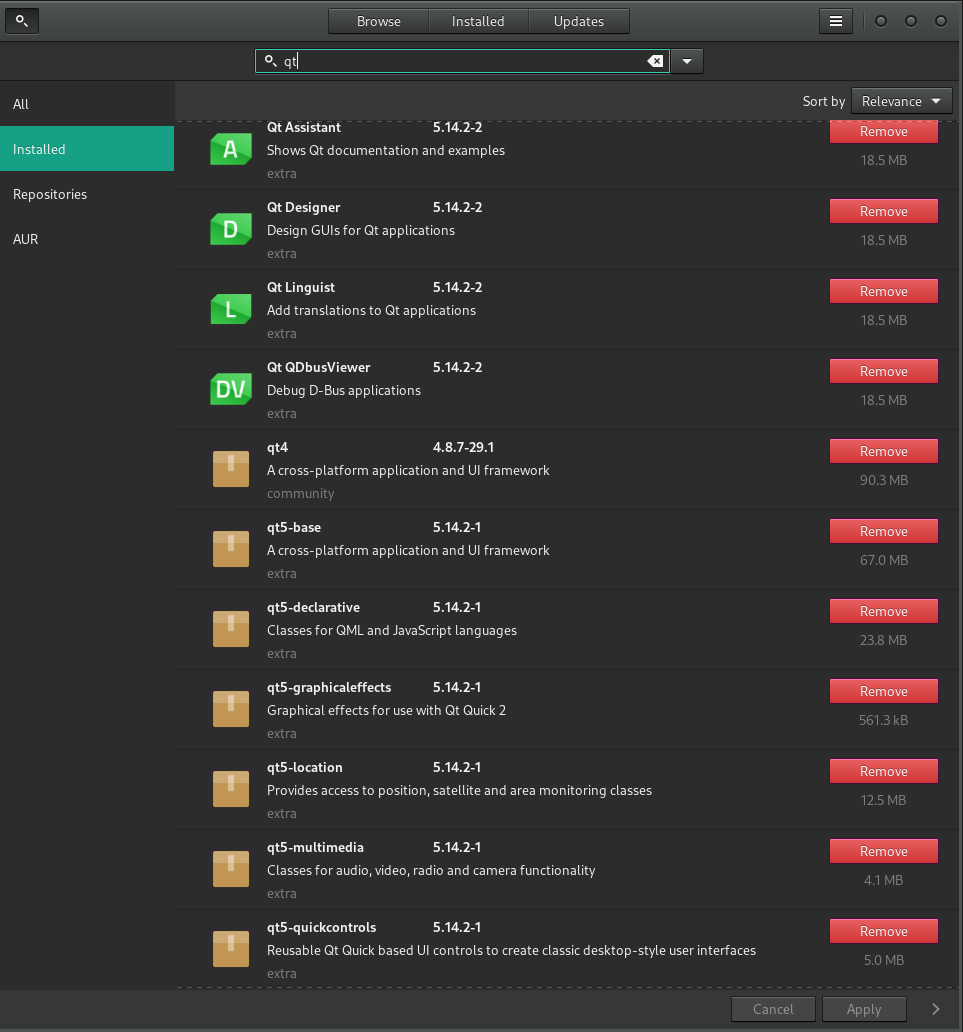Select the Qt Designer package name
The height and width of the screenshot is (1032, 963).
(x=303, y=207)
